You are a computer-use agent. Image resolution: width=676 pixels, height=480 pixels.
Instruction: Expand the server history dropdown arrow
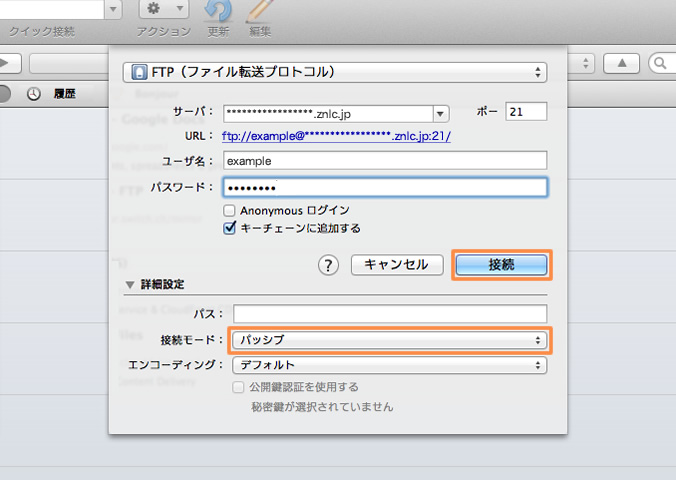coord(440,114)
